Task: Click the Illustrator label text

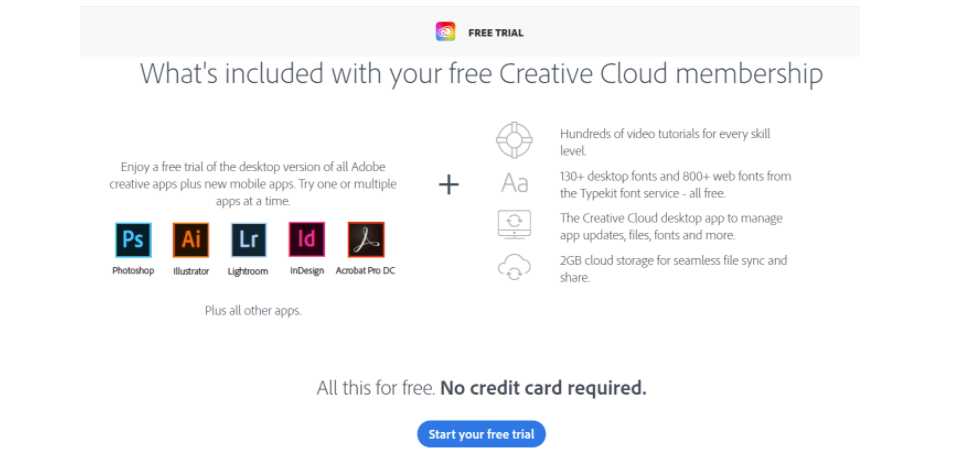Action: click(x=191, y=271)
